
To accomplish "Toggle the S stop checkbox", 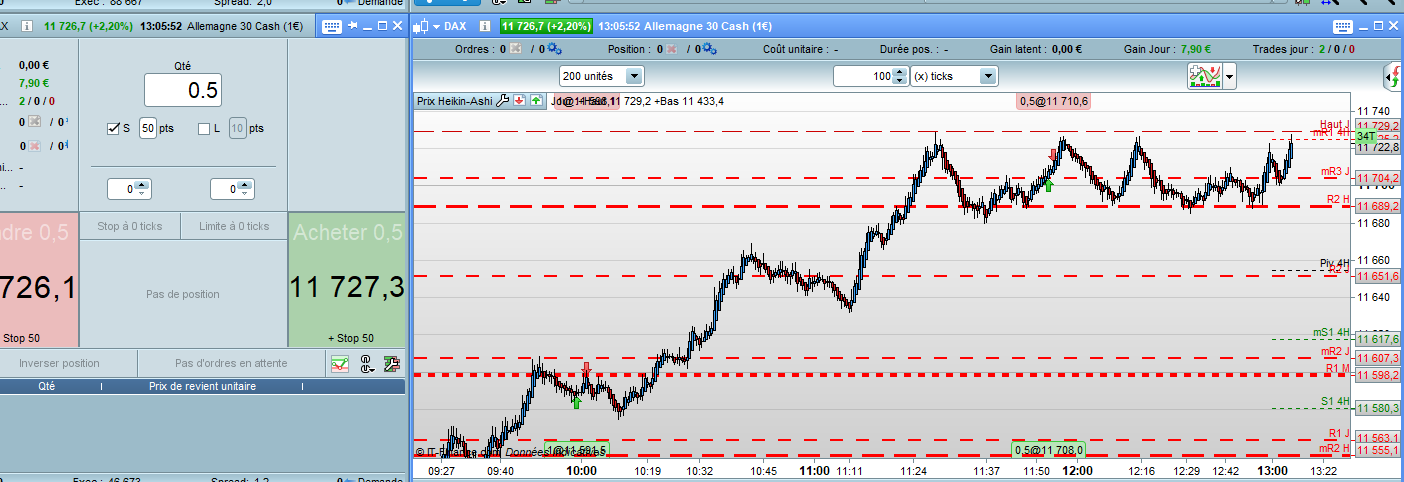I will [x=113, y=128].
